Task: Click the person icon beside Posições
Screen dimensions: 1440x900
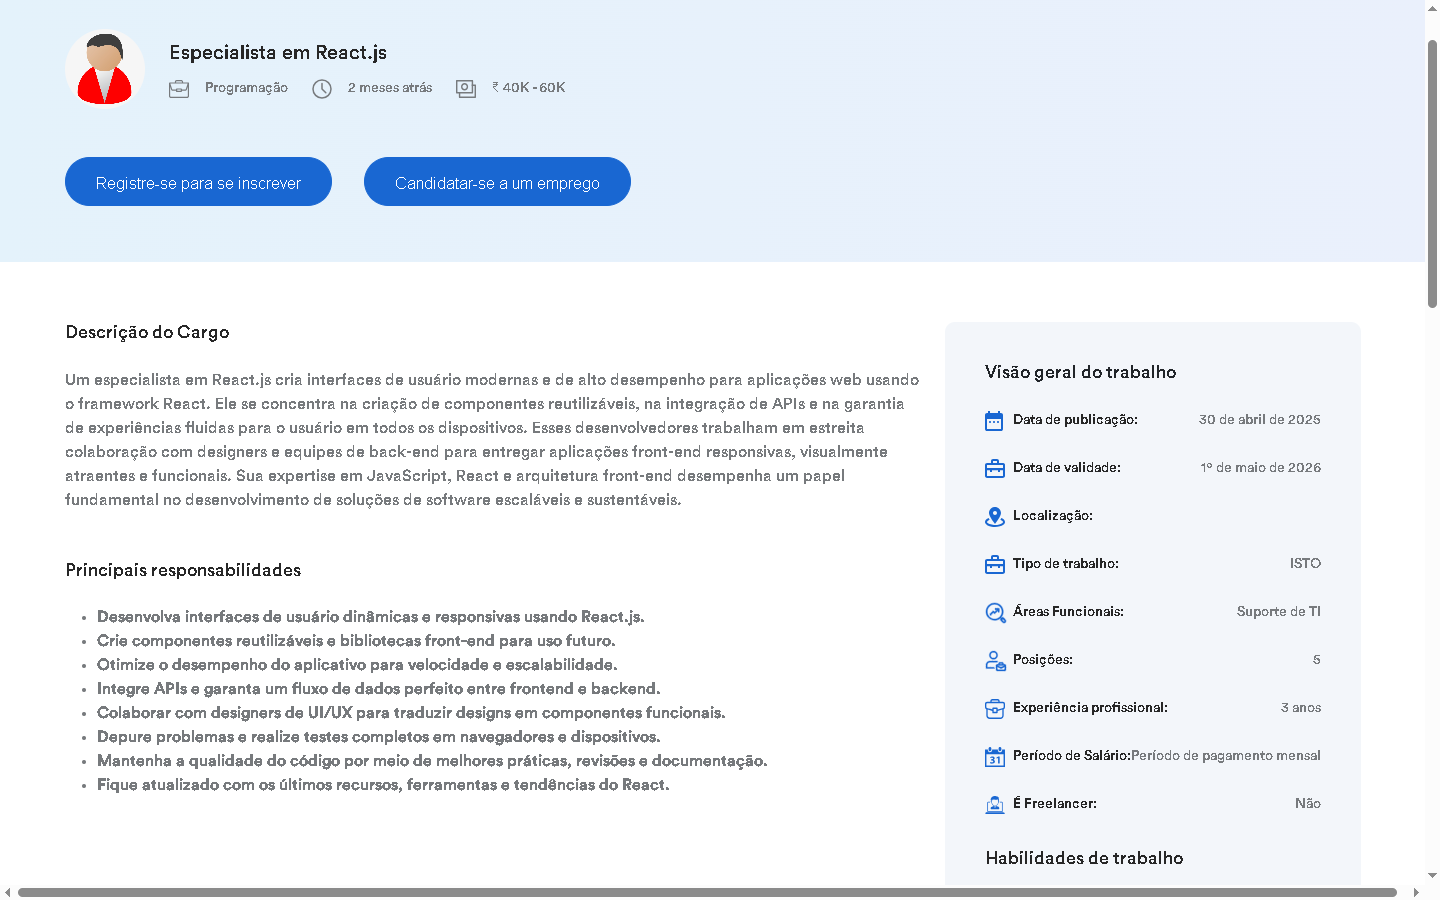Action: (994, 661)
